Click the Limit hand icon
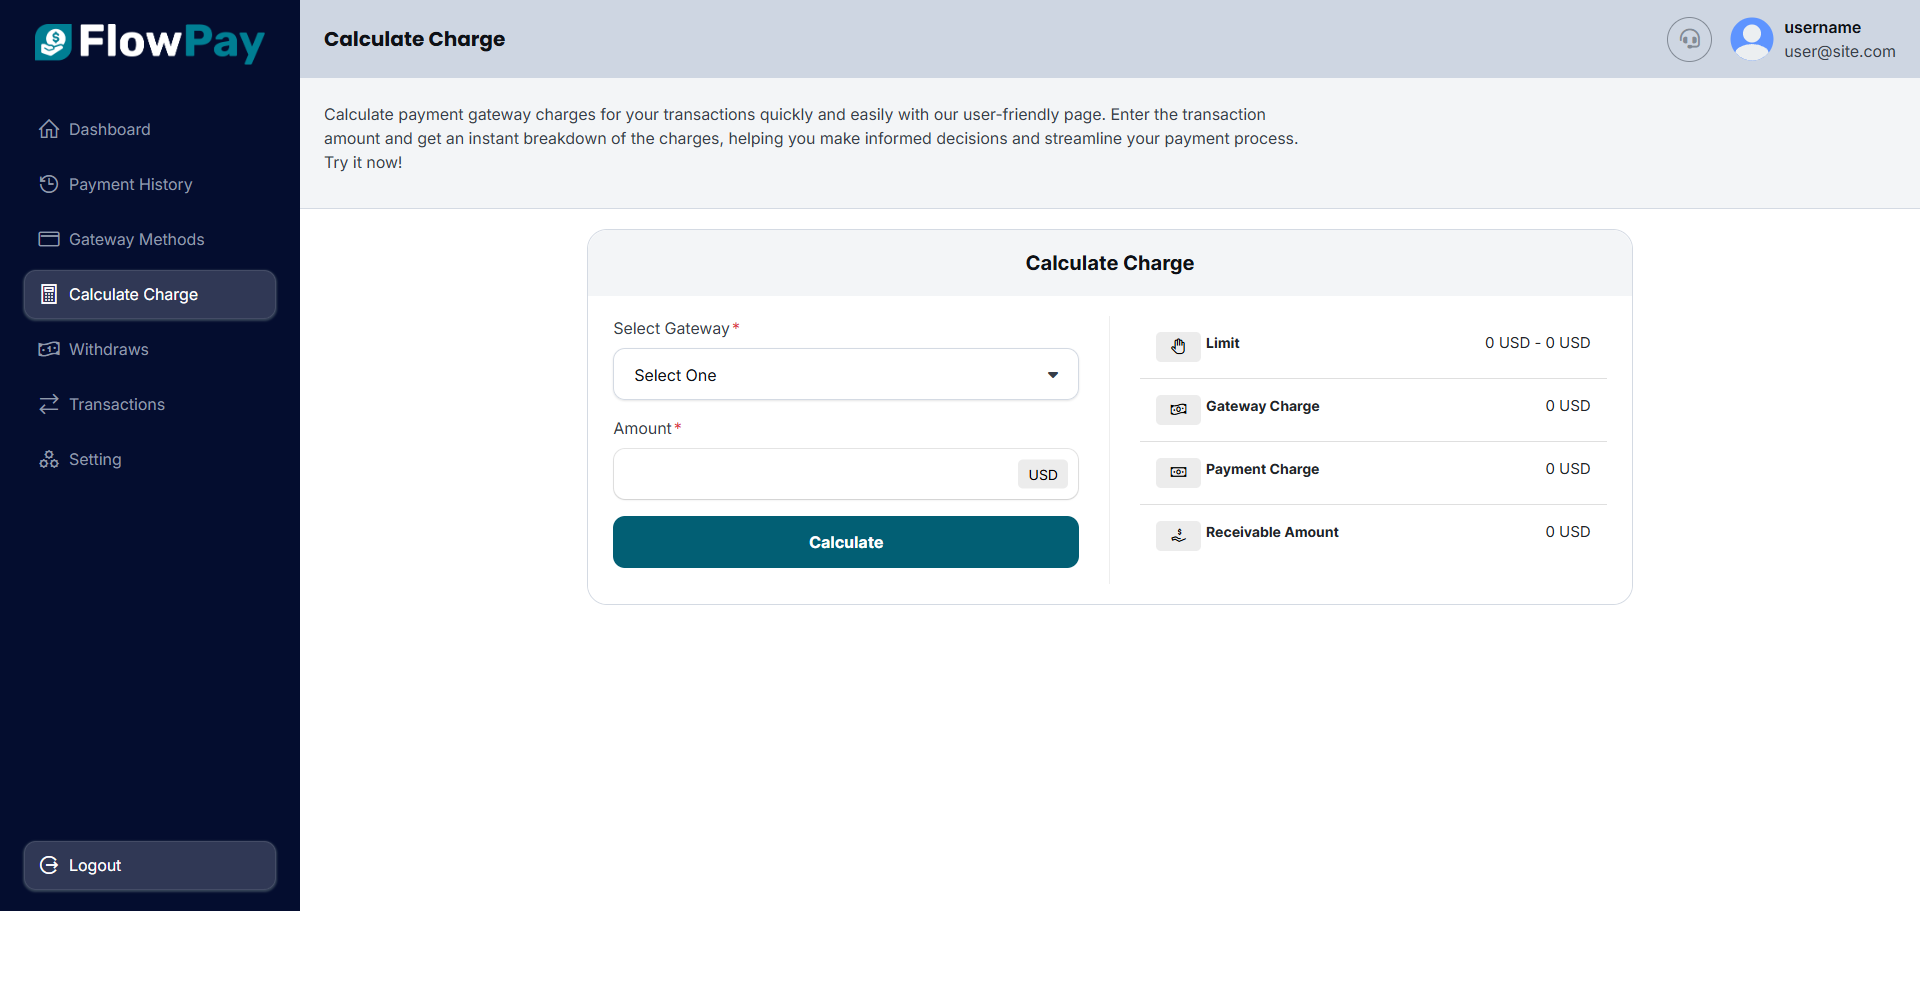This screenshot has width=1920, height=989. (x=1178, y=346)
